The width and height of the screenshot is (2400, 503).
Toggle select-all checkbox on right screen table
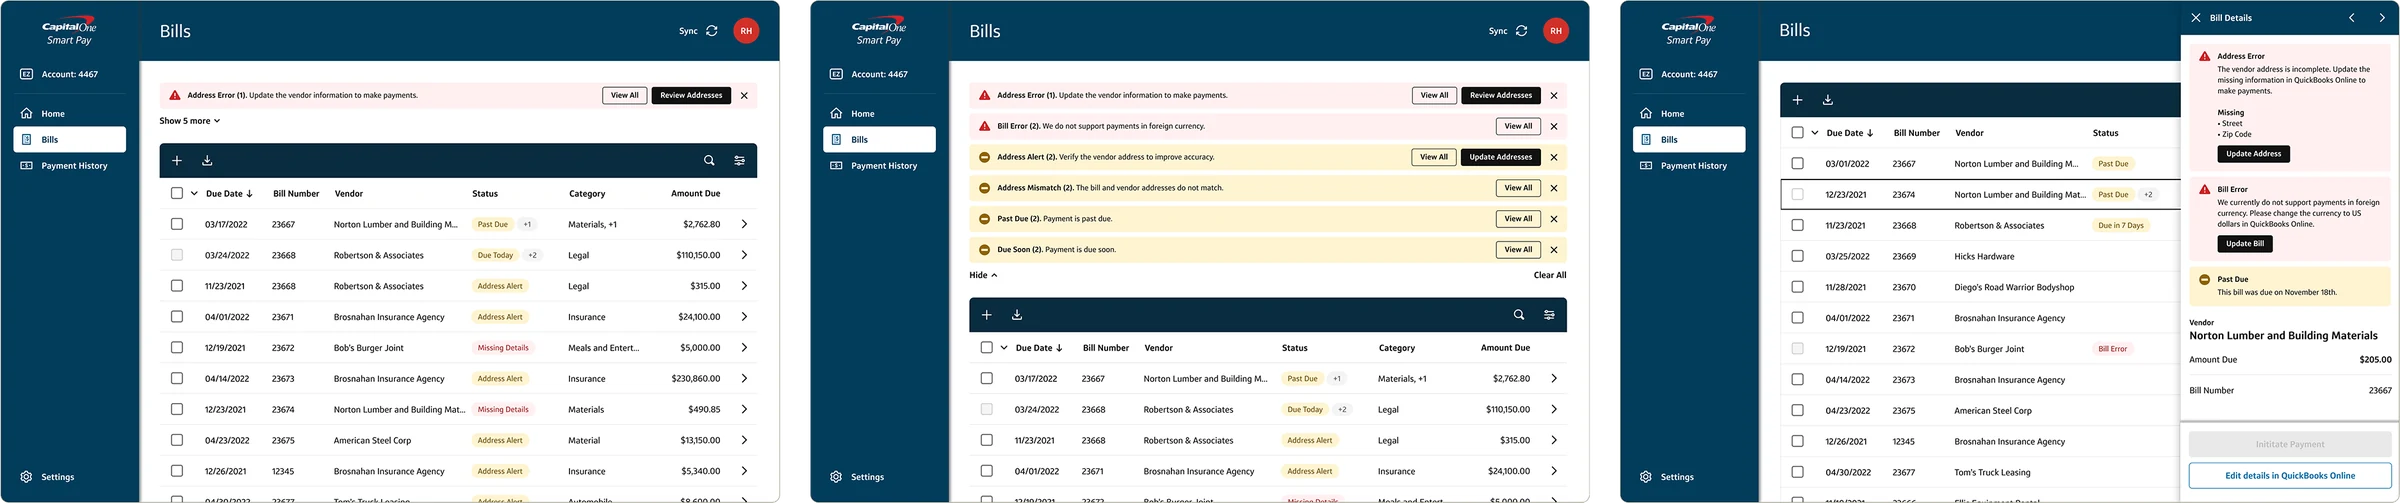1797,133
